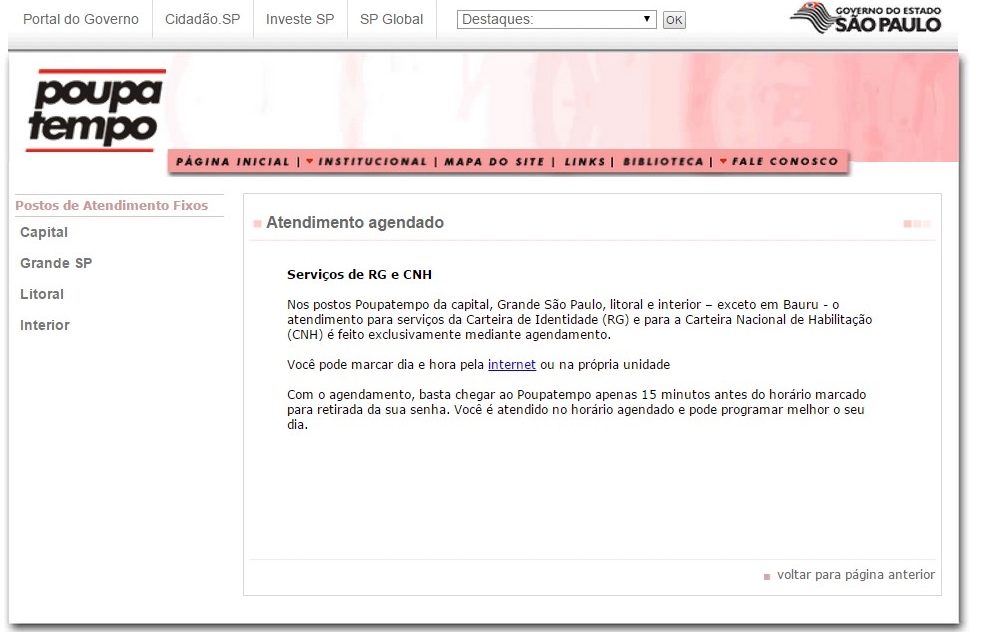993x632 pixels.
Task: Select Interior in the sidebar
Action: 45,325
